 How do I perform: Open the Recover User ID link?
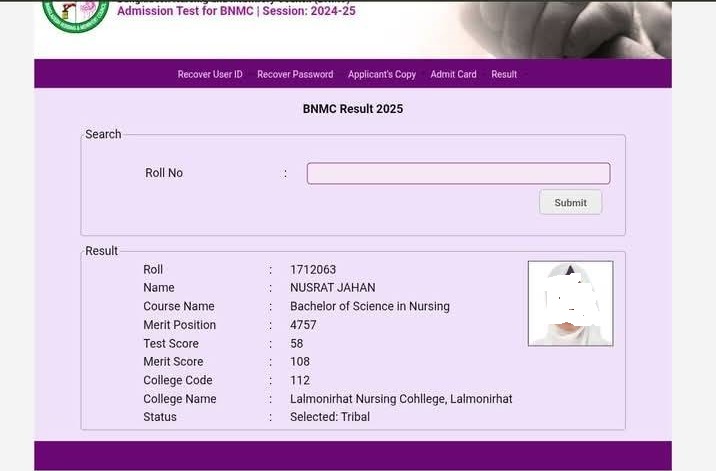point(210,74)
